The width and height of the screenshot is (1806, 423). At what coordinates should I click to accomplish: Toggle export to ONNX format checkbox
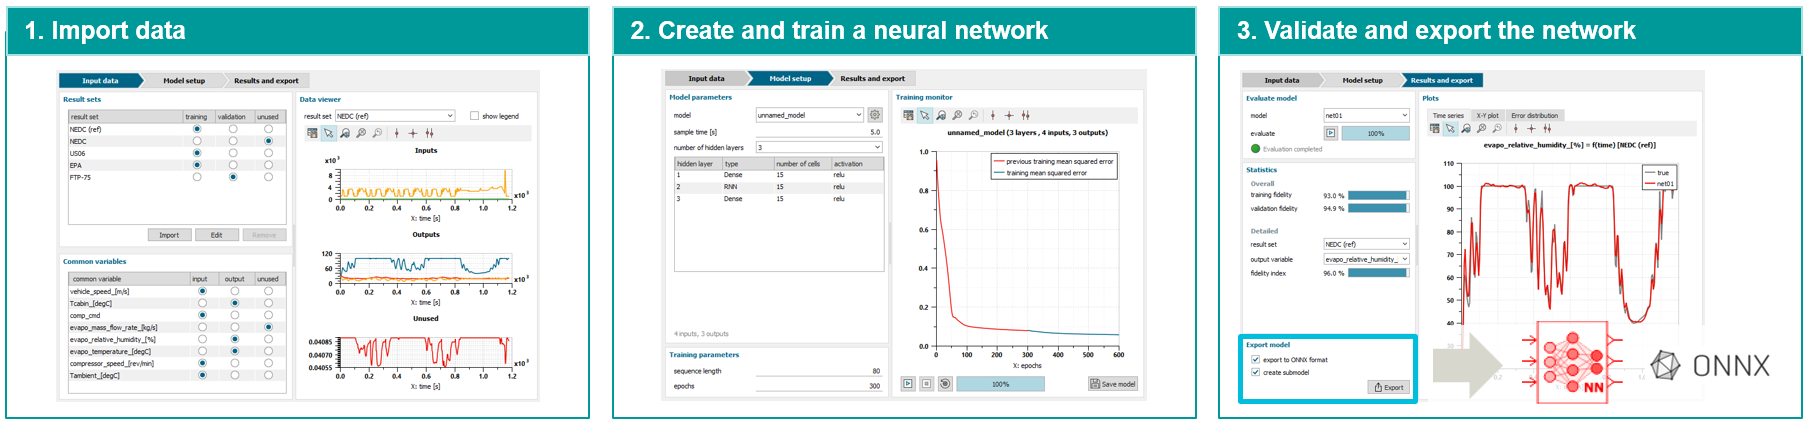tap(1256, 360)
